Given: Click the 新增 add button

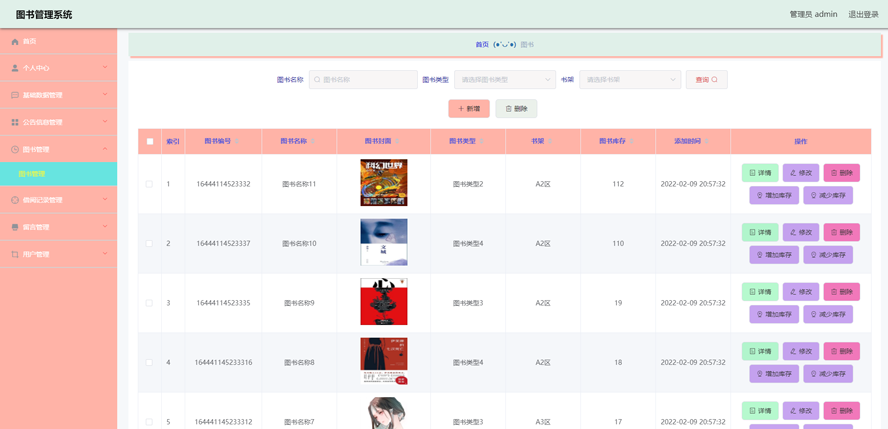Looking at the screenshot, I should [469, 109].
